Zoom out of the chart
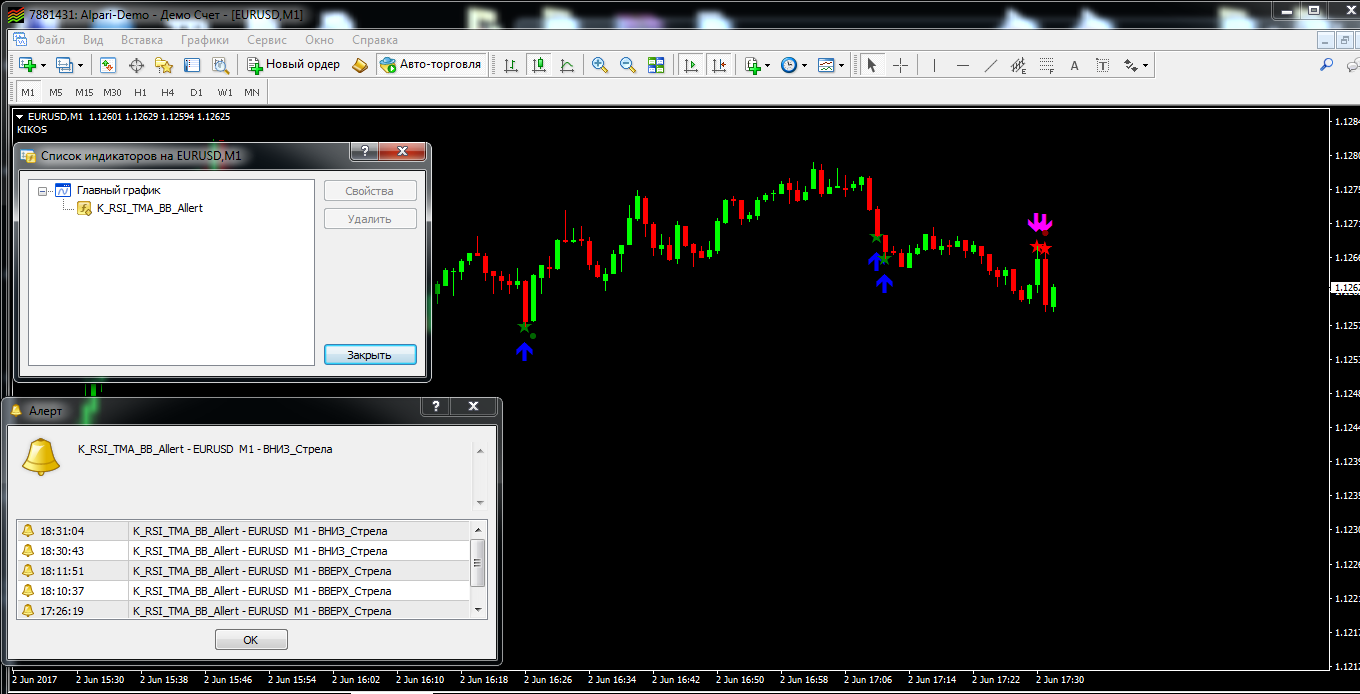The height and width of the screenshot is (694, 1360). [x=628, y=65]
